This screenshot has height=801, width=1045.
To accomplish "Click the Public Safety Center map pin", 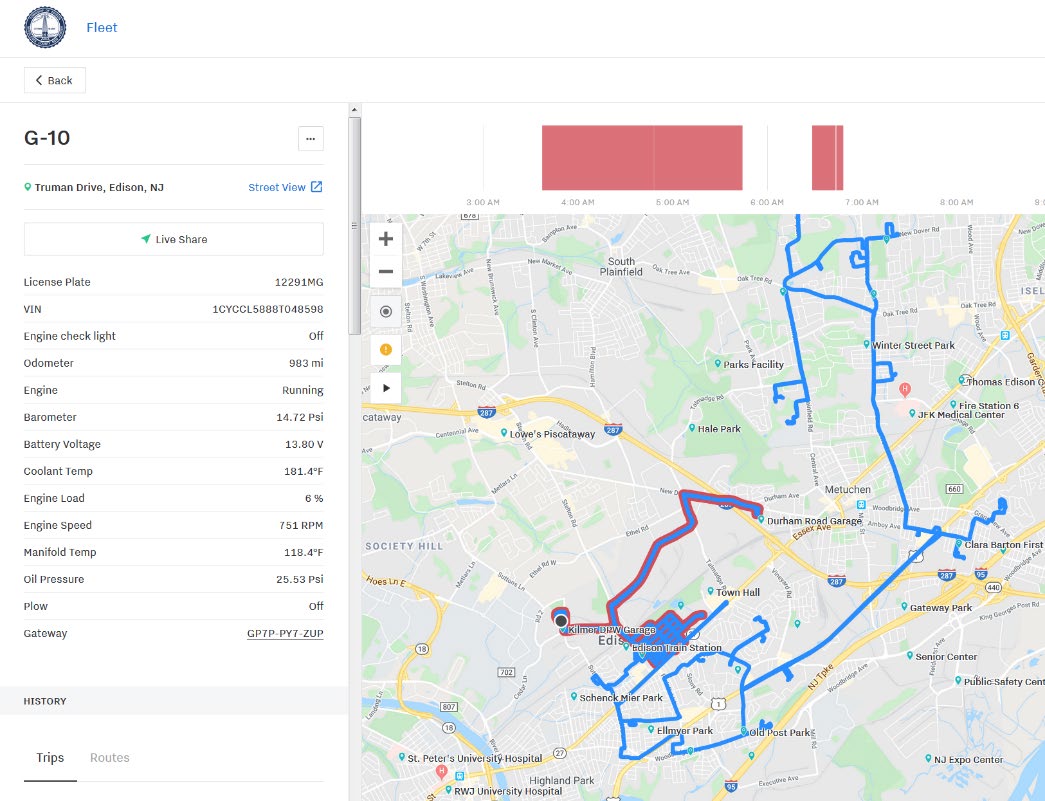I will pyautogui.click(x=958, y=680).
